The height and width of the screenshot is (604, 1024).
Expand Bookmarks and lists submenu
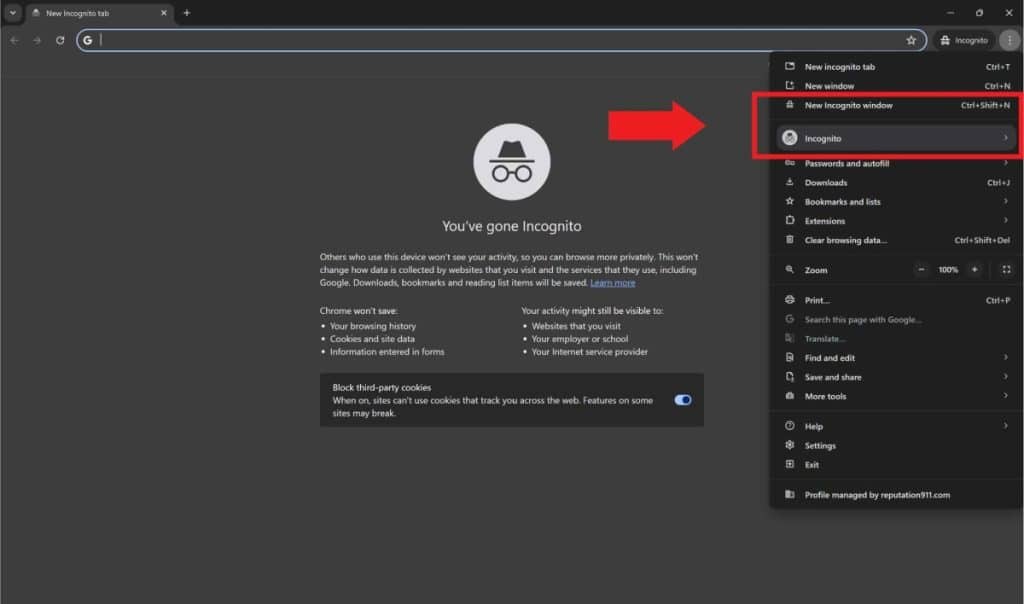896,202
